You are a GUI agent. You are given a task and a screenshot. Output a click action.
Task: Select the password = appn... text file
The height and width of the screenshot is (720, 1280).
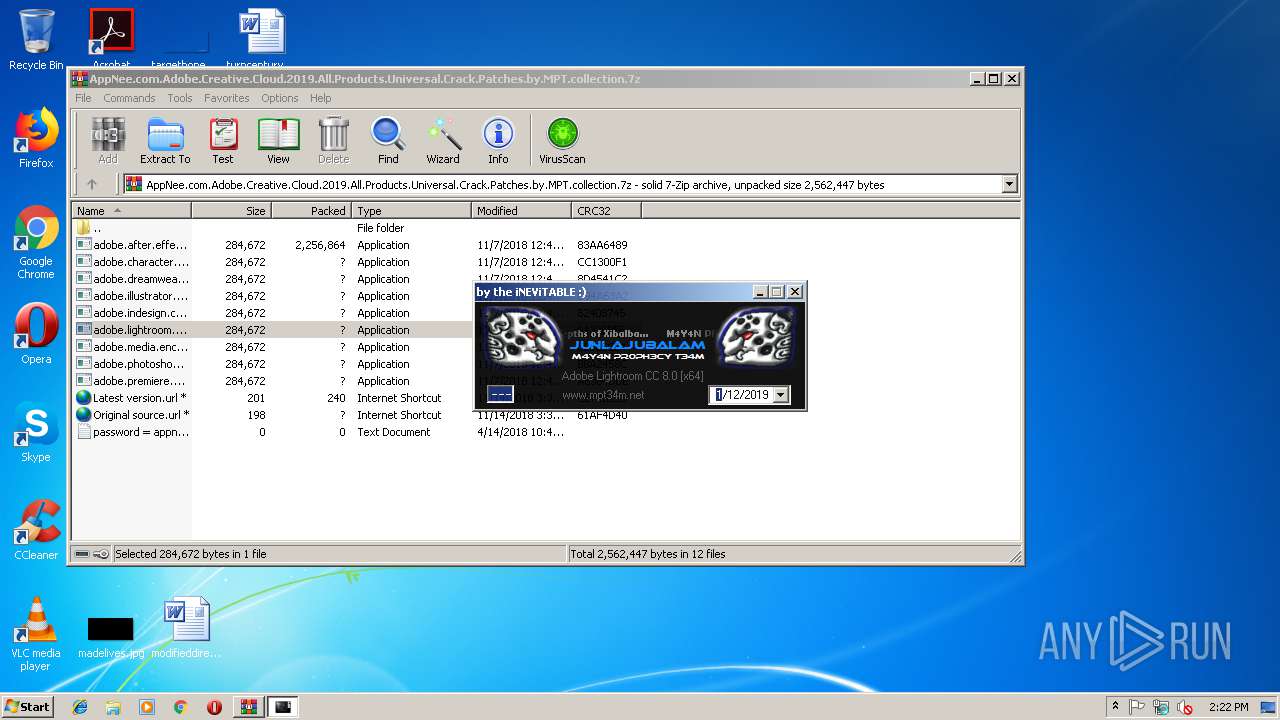coord(131,432)
